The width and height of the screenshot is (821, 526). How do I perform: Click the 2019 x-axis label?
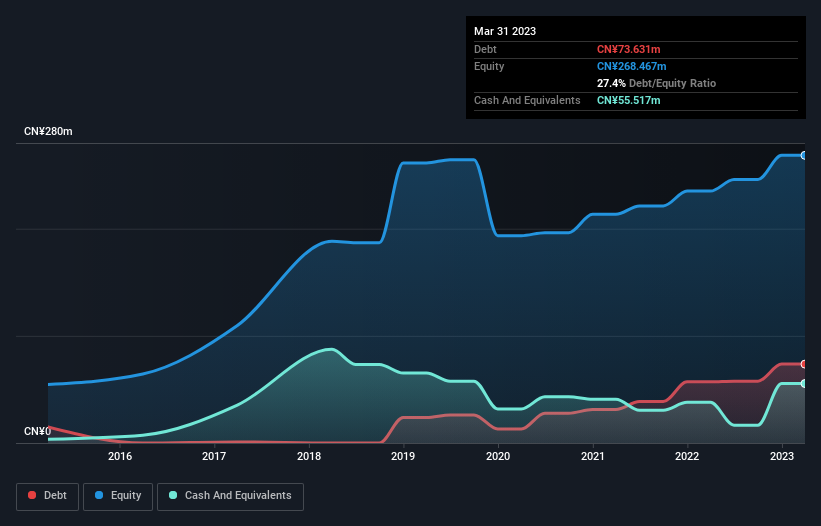(x=403, y=456)
